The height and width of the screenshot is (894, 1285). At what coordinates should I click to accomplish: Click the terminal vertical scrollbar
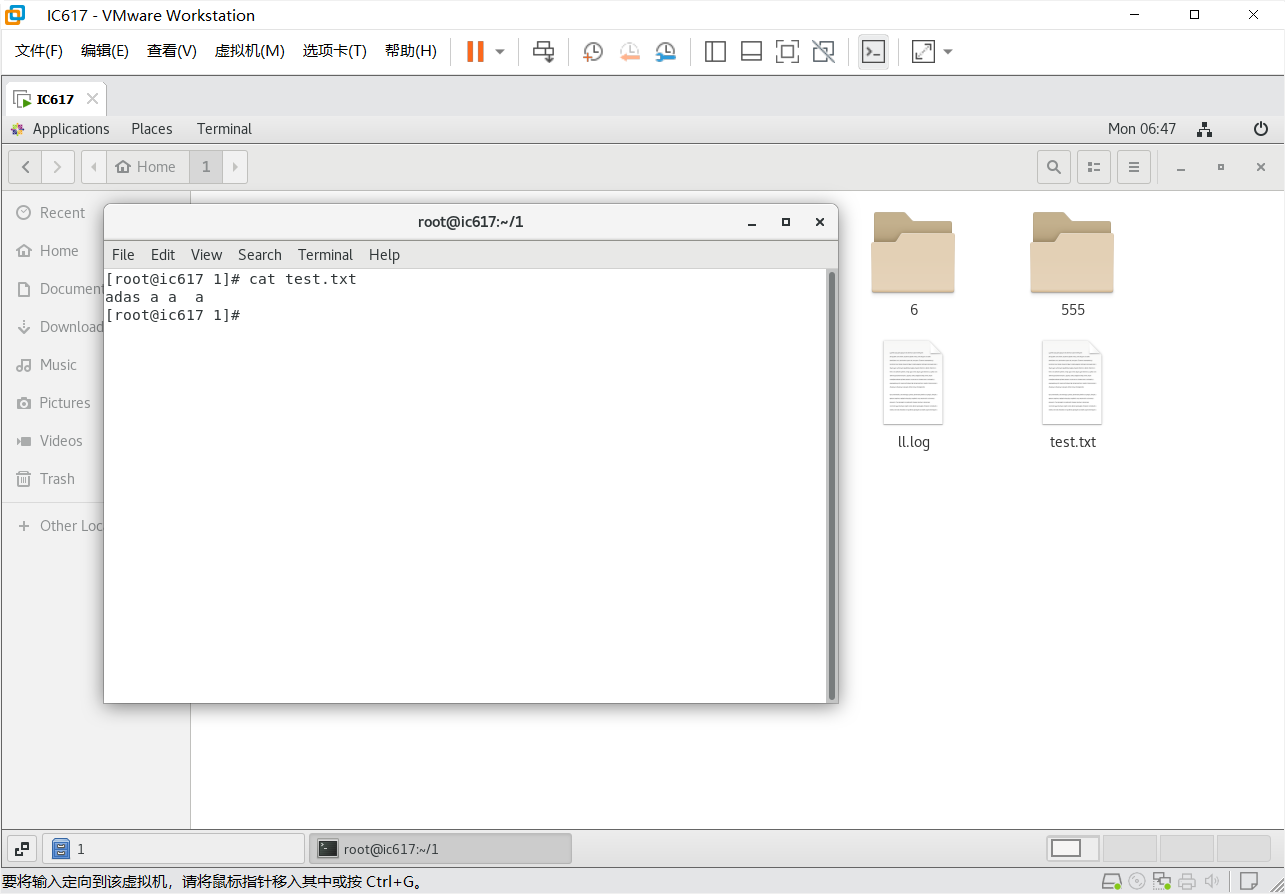831,485
